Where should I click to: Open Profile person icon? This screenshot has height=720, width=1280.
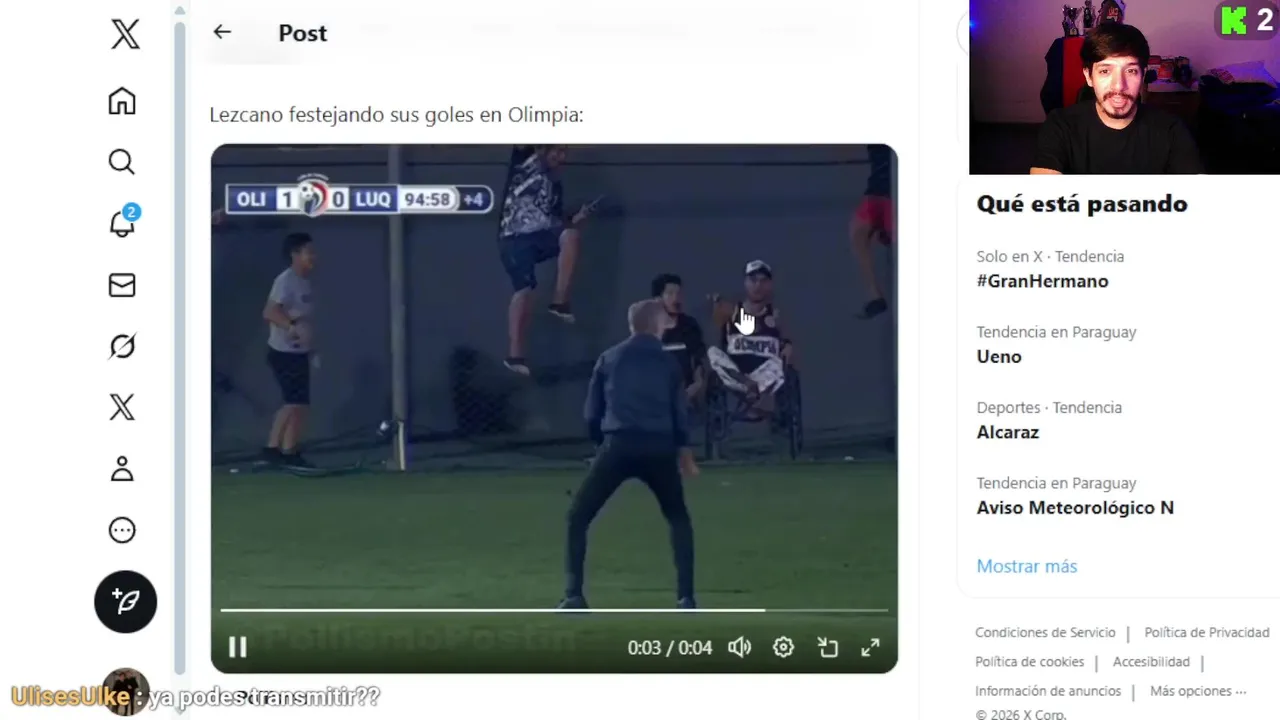[122, 468]
